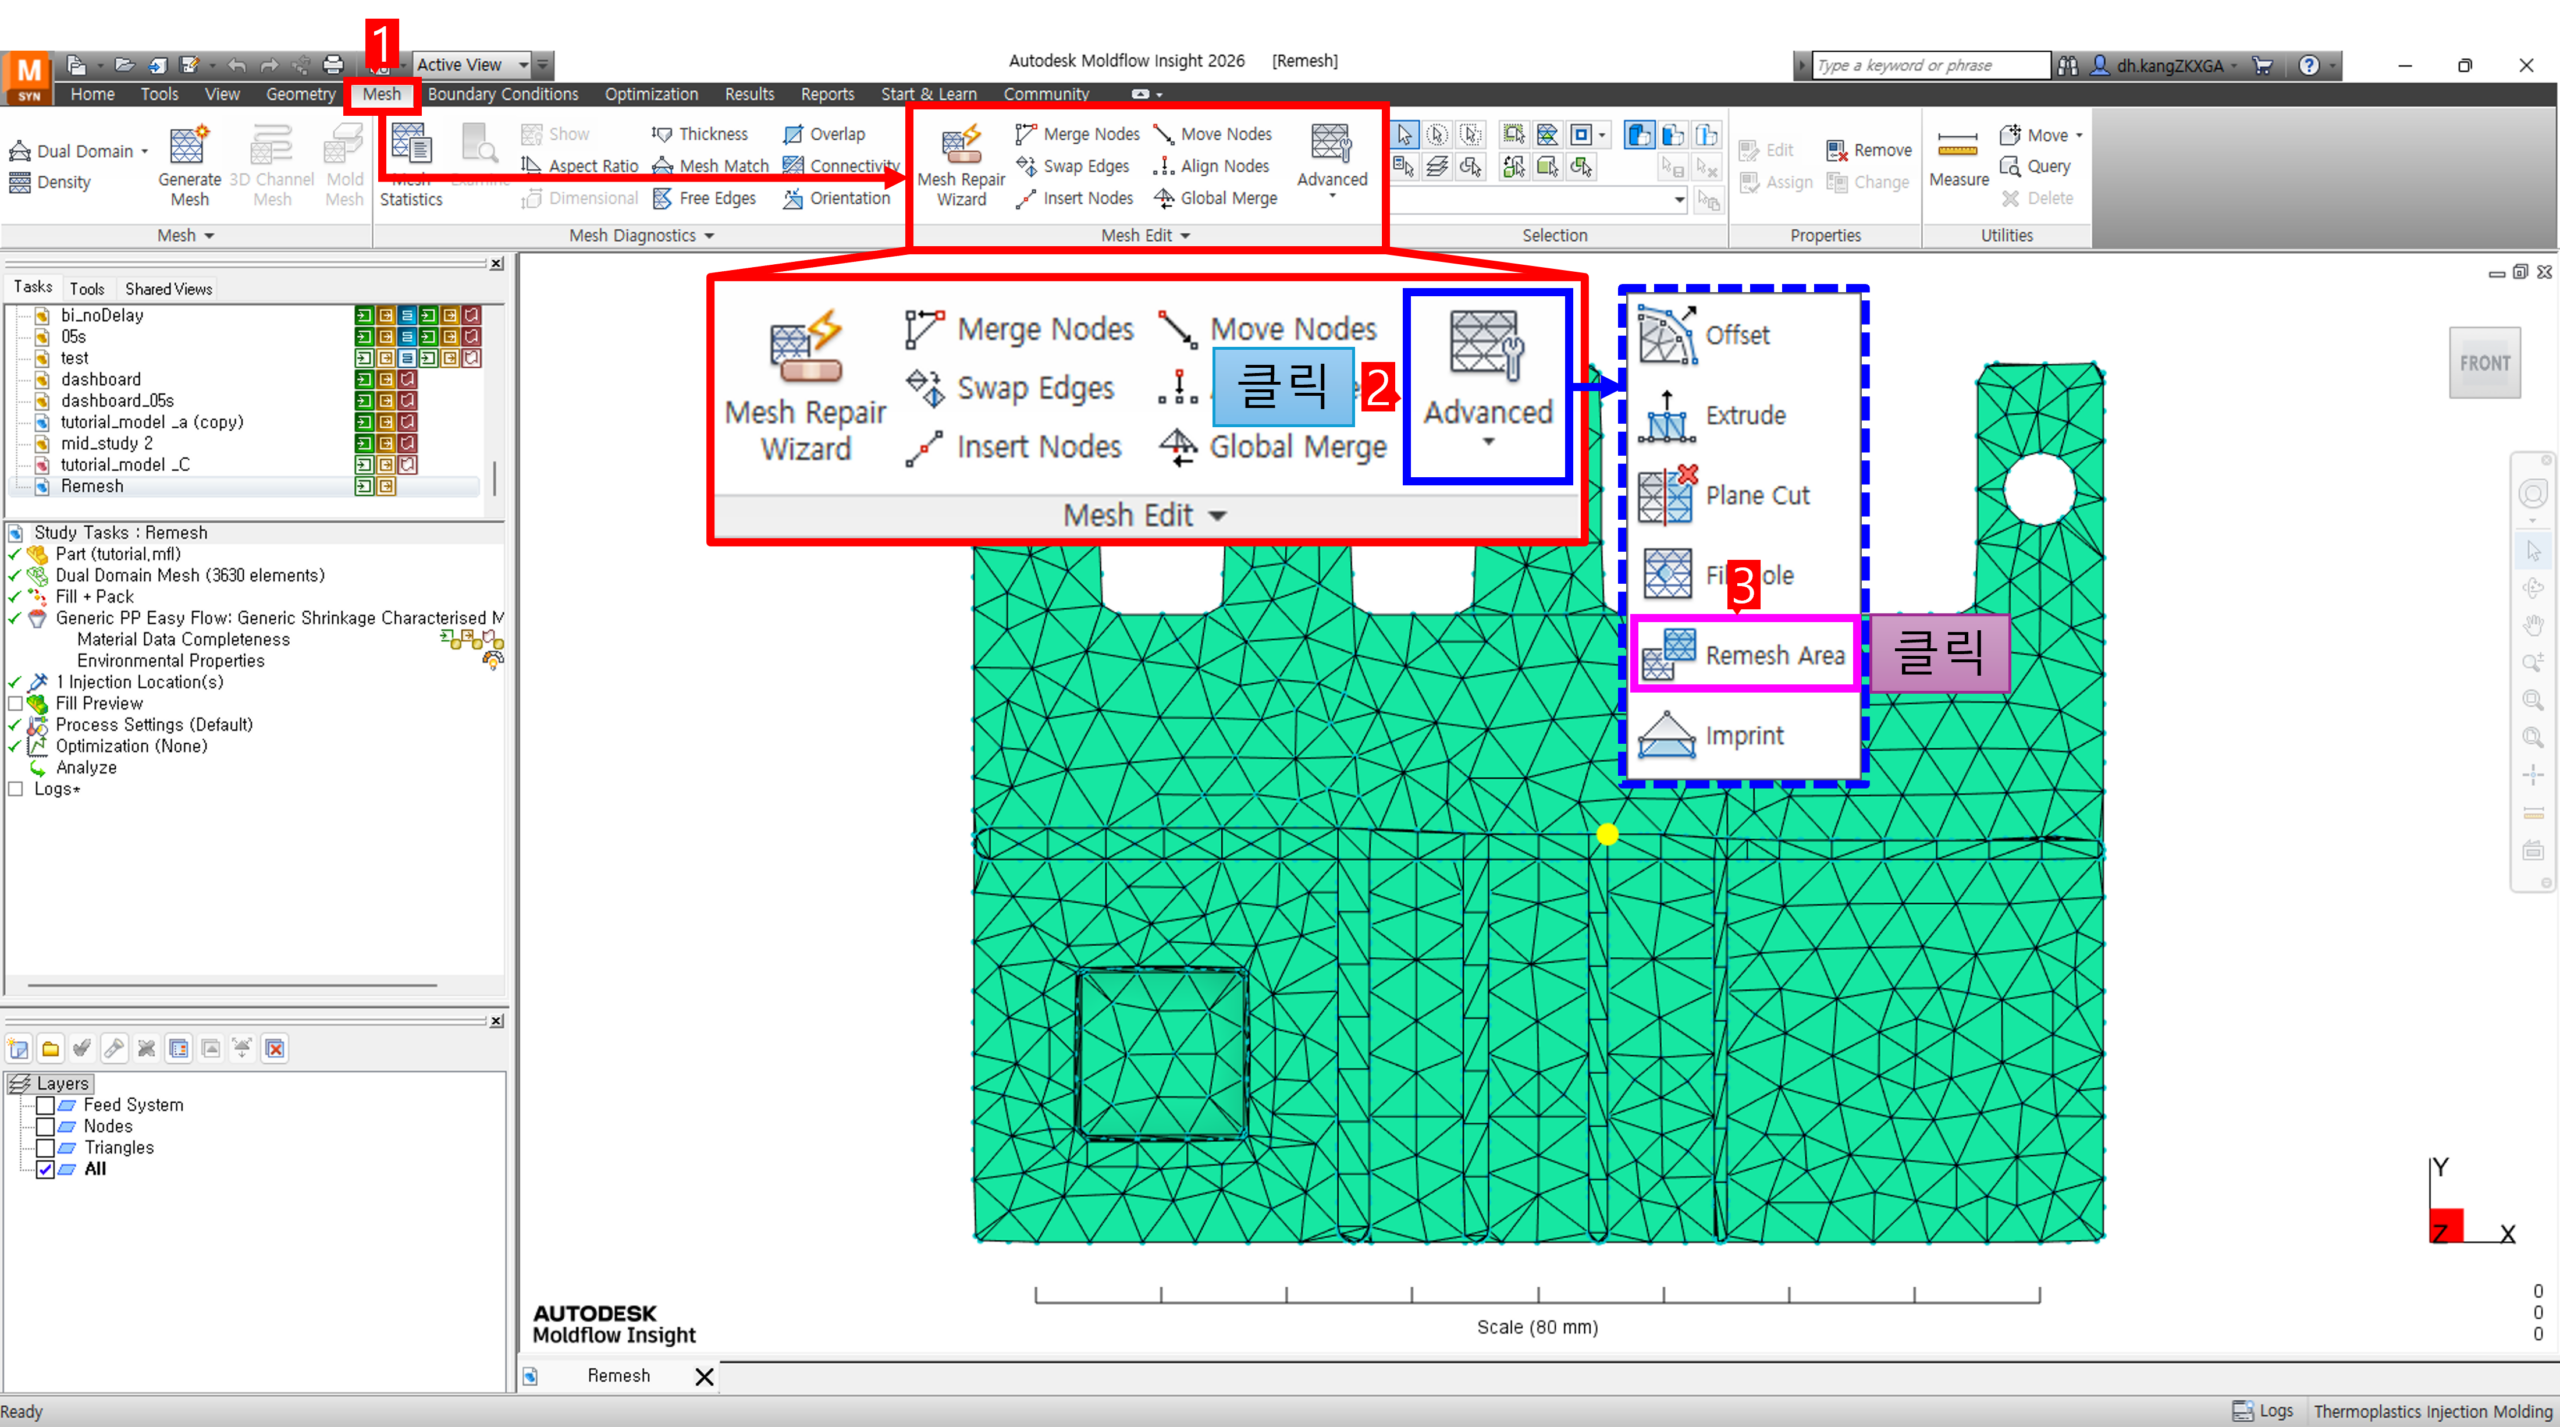Click the help question mark icon

(2308, 65)
